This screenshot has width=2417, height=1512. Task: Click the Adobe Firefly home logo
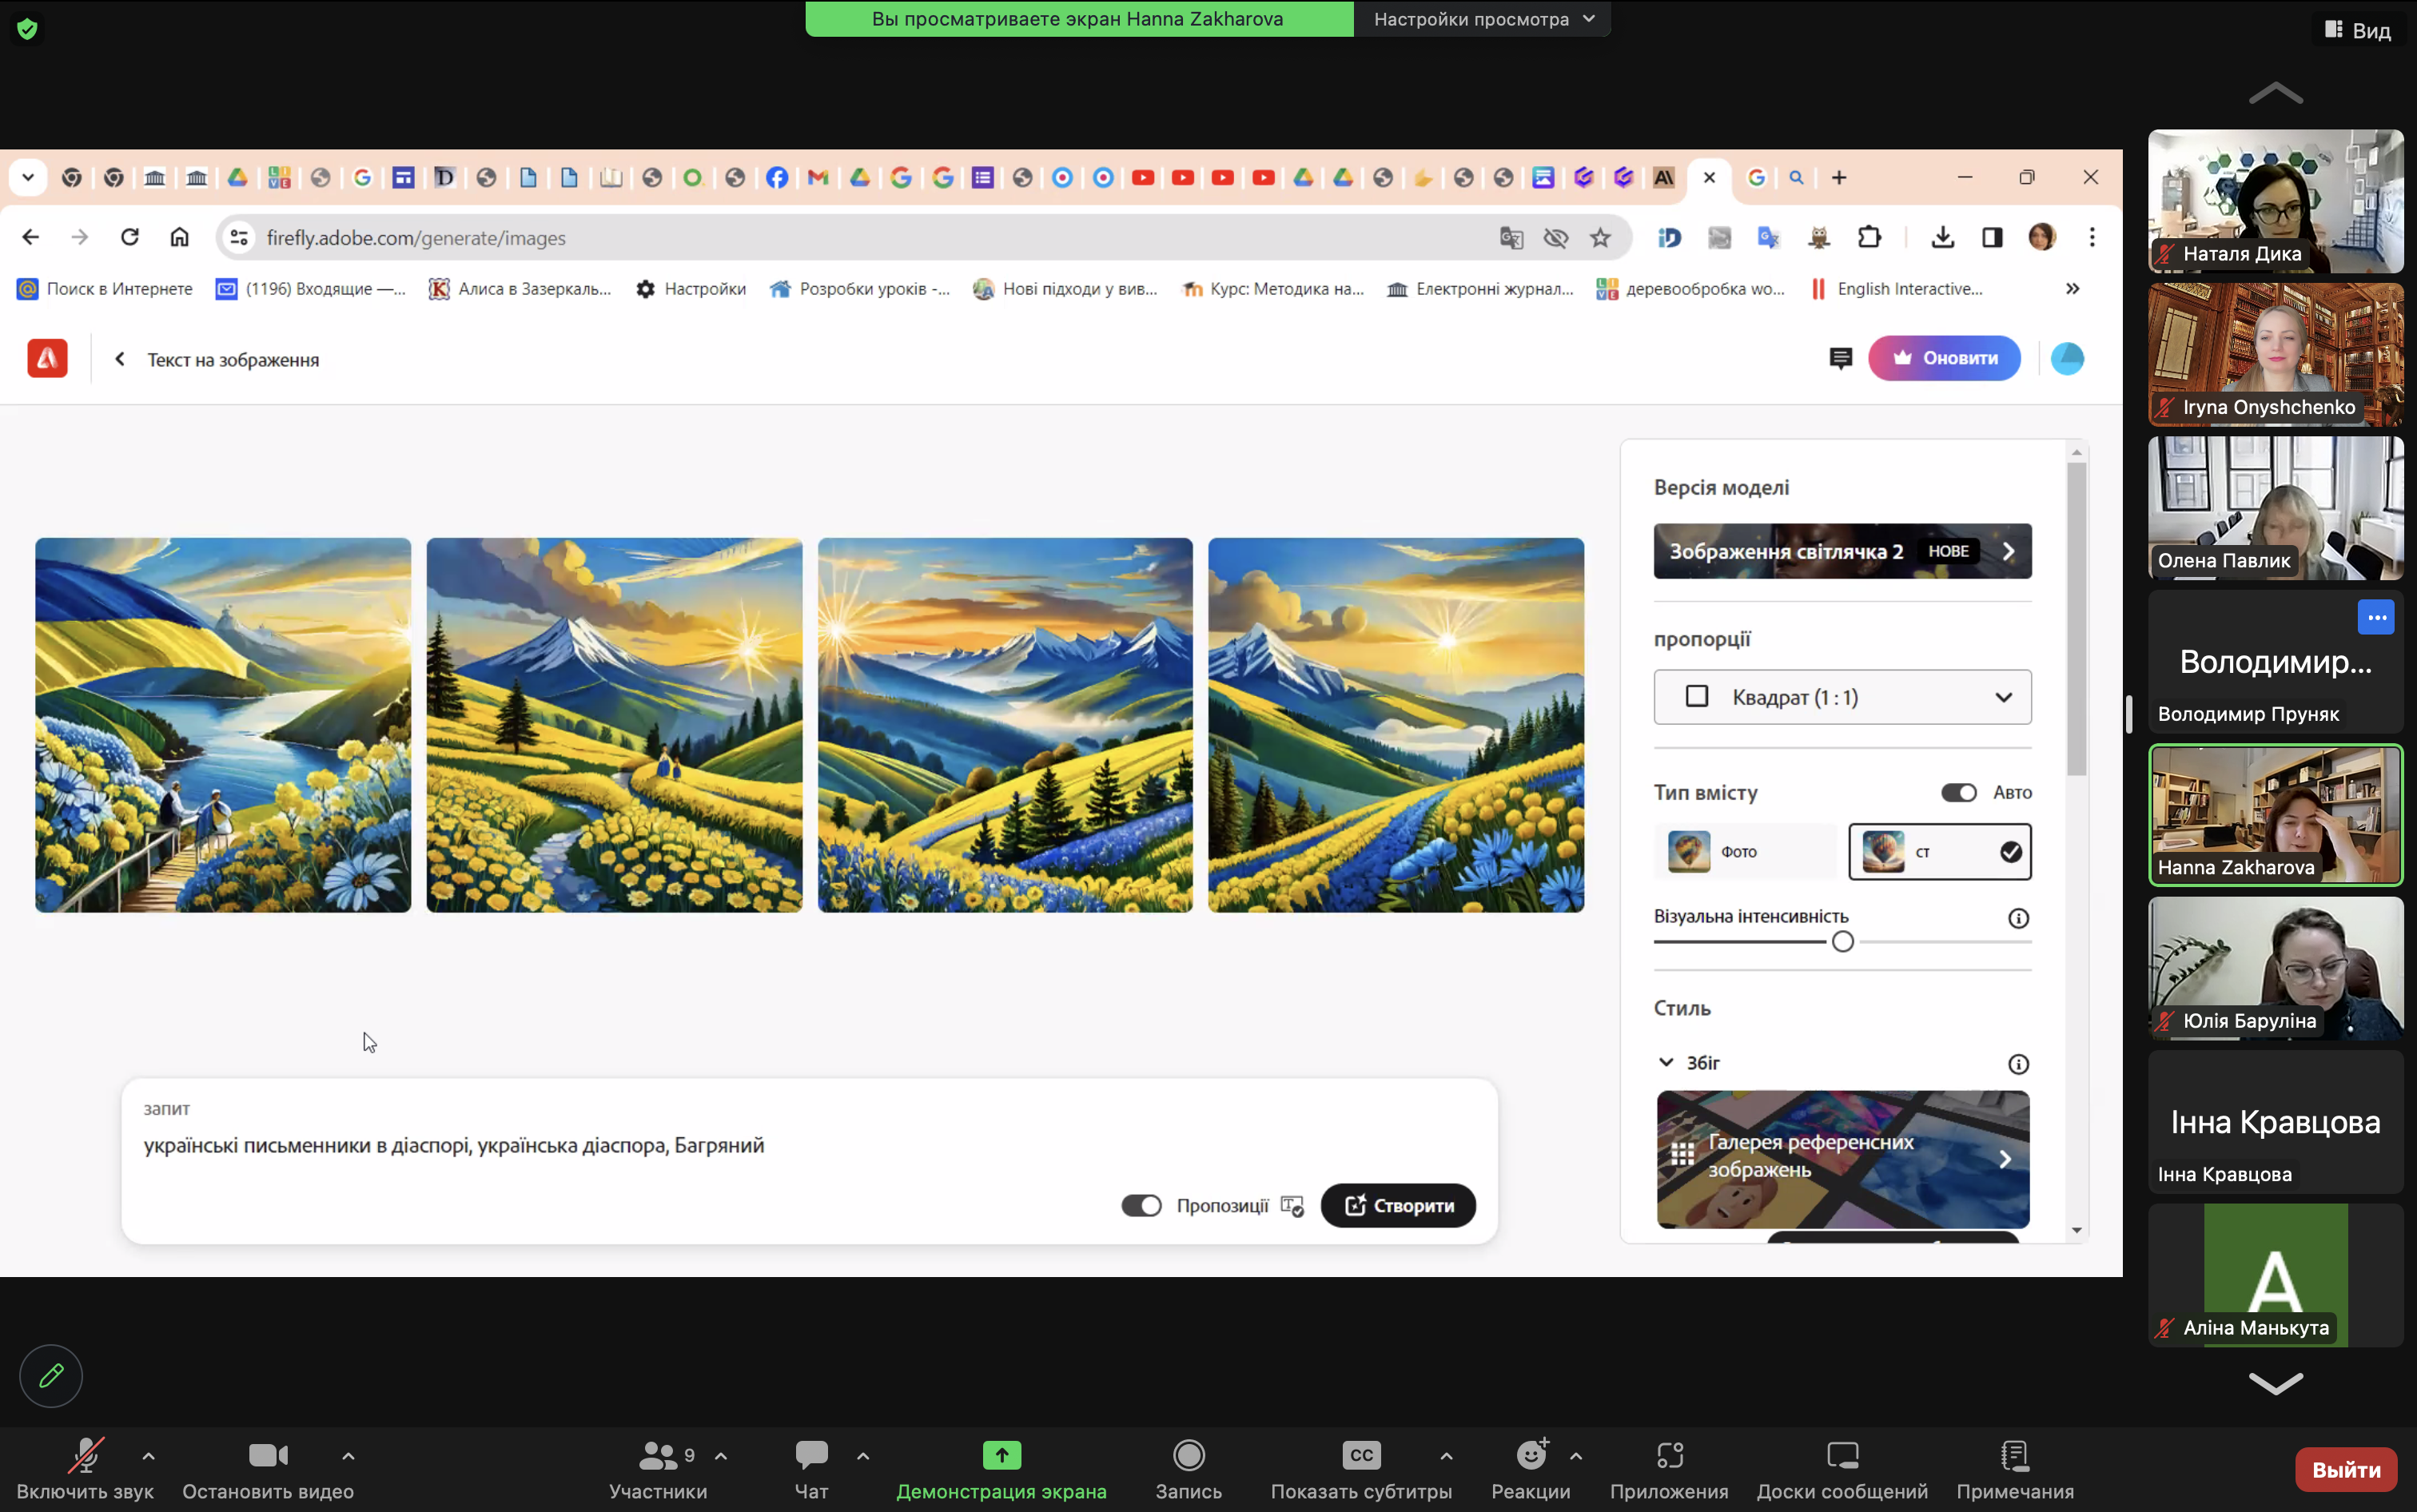(47, 359)
